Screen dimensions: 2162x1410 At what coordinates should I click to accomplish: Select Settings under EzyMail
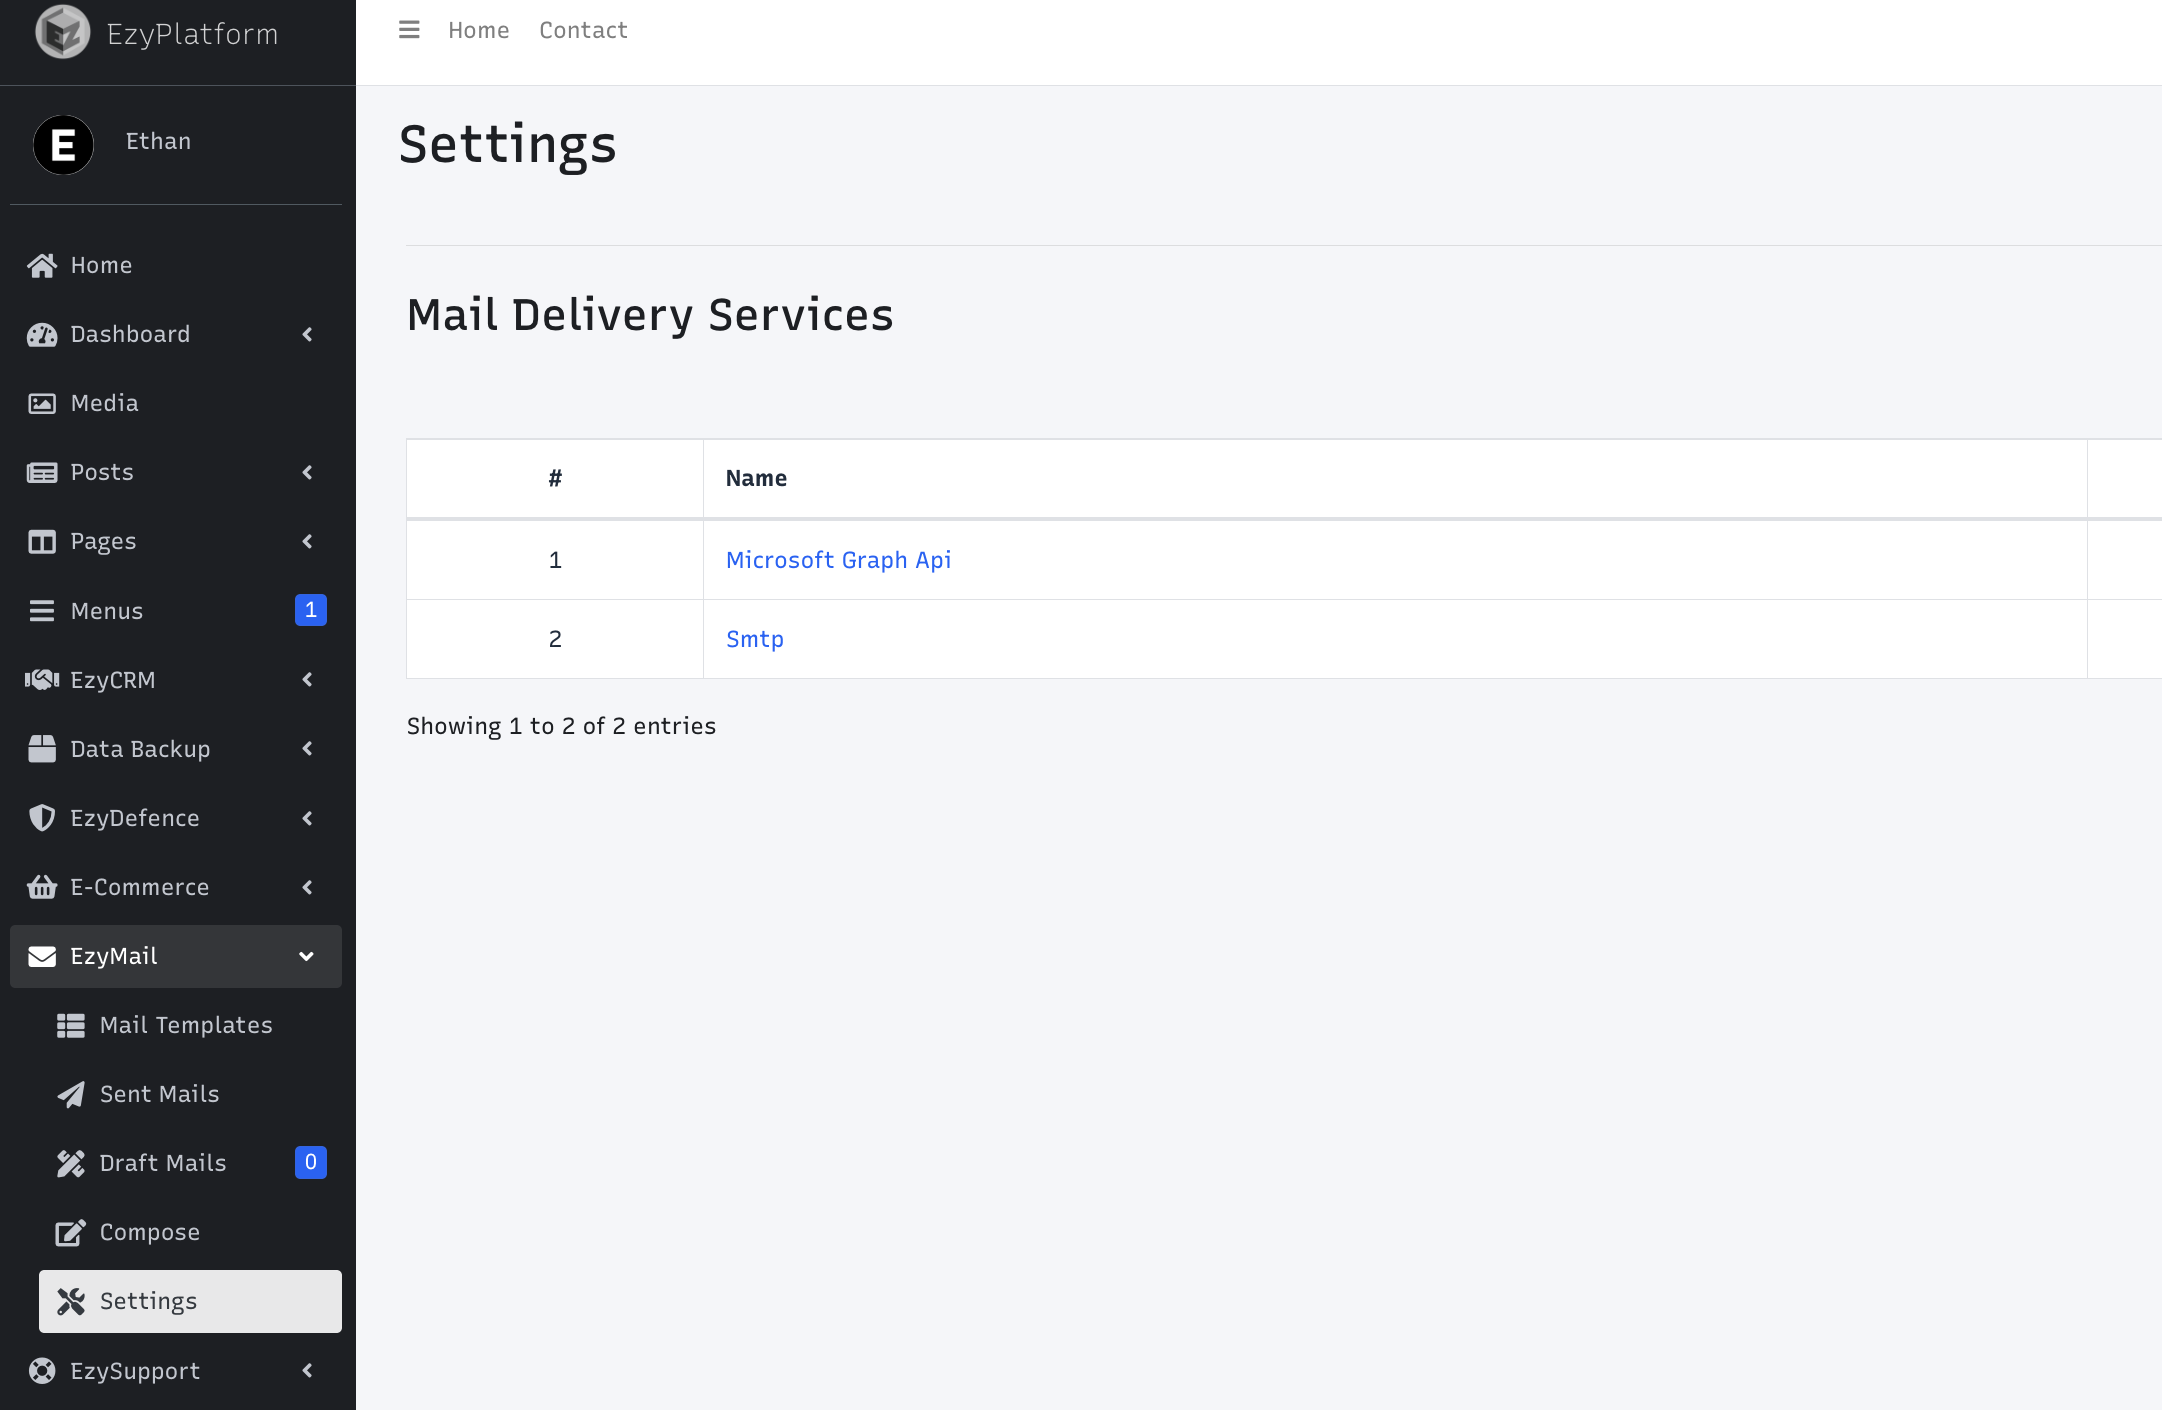click(x=148, y=1301)
